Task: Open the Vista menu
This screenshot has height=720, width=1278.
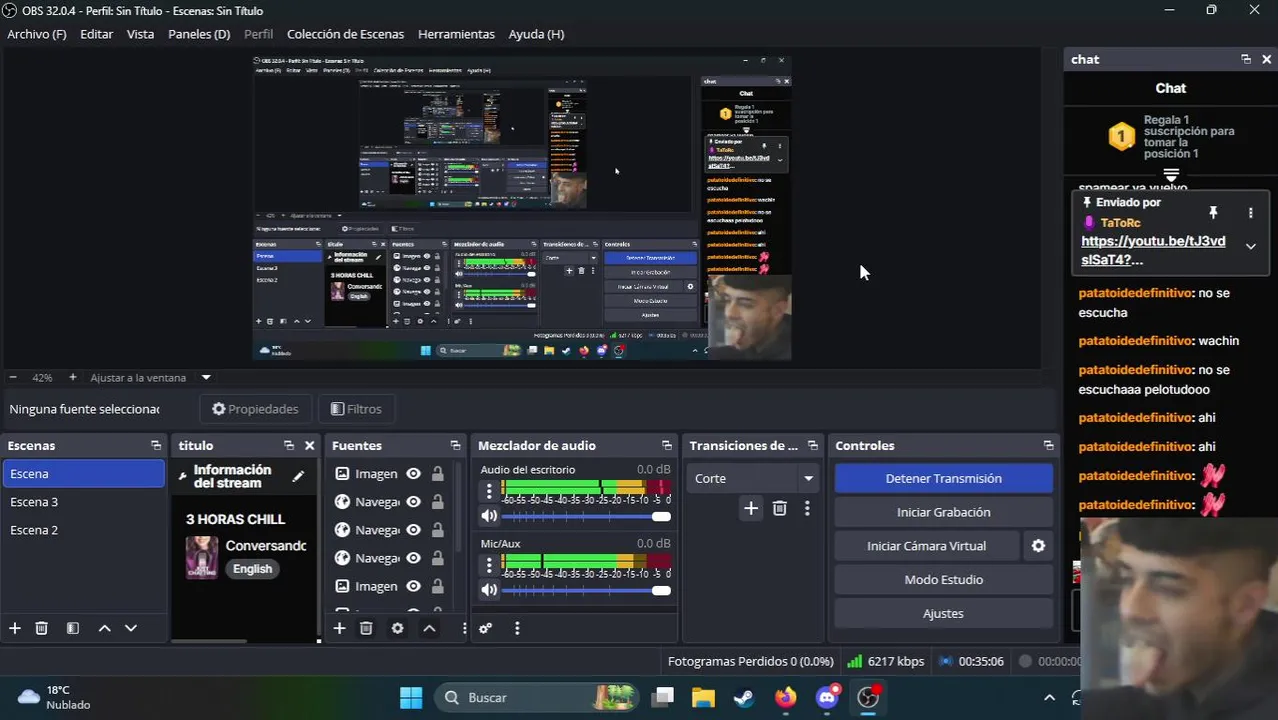Action: pos(140,34)
